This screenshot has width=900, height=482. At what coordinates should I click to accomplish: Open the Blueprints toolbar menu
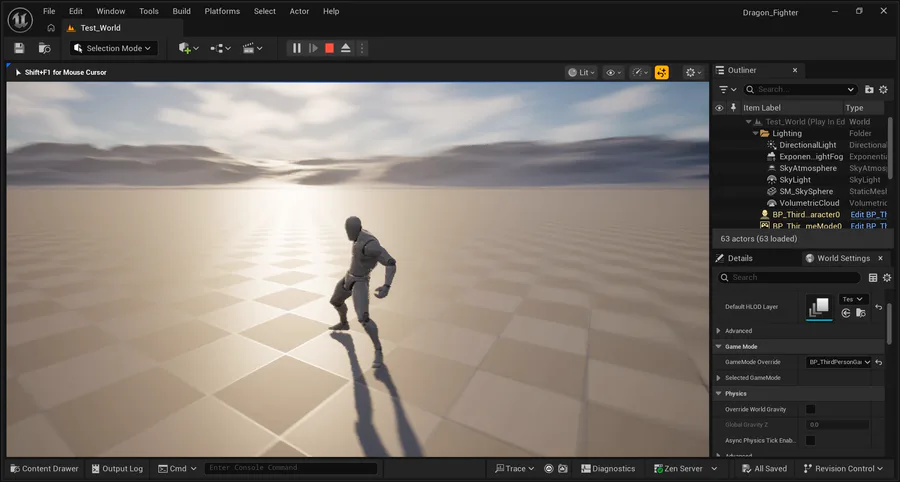(220, 48)
